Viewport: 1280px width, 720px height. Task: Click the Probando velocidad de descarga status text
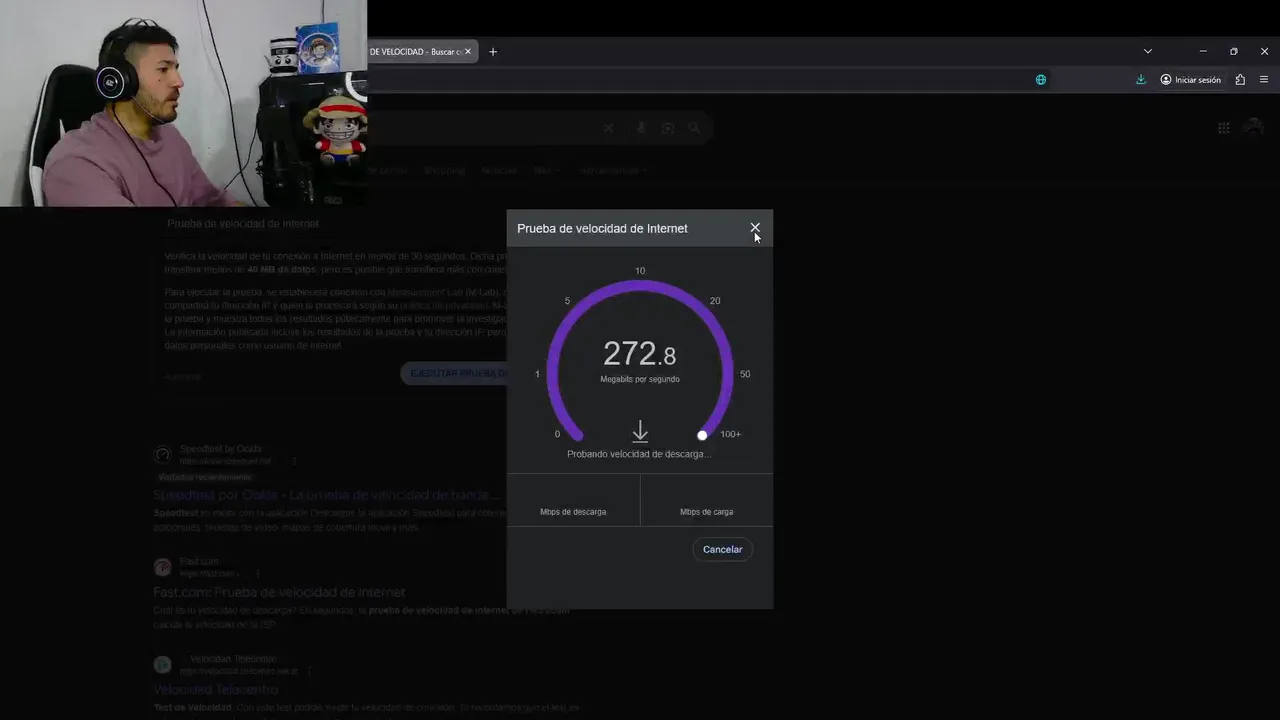tap(639, 454)
